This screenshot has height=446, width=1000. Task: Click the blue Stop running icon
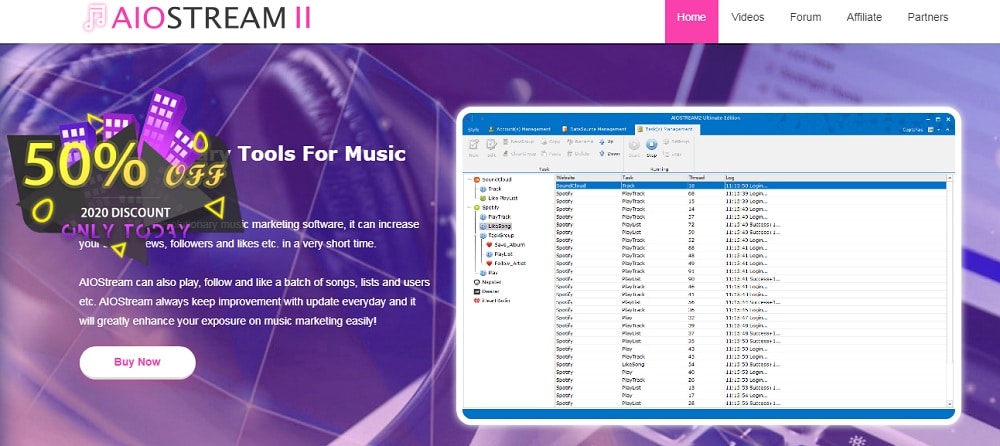pos(651,147)
